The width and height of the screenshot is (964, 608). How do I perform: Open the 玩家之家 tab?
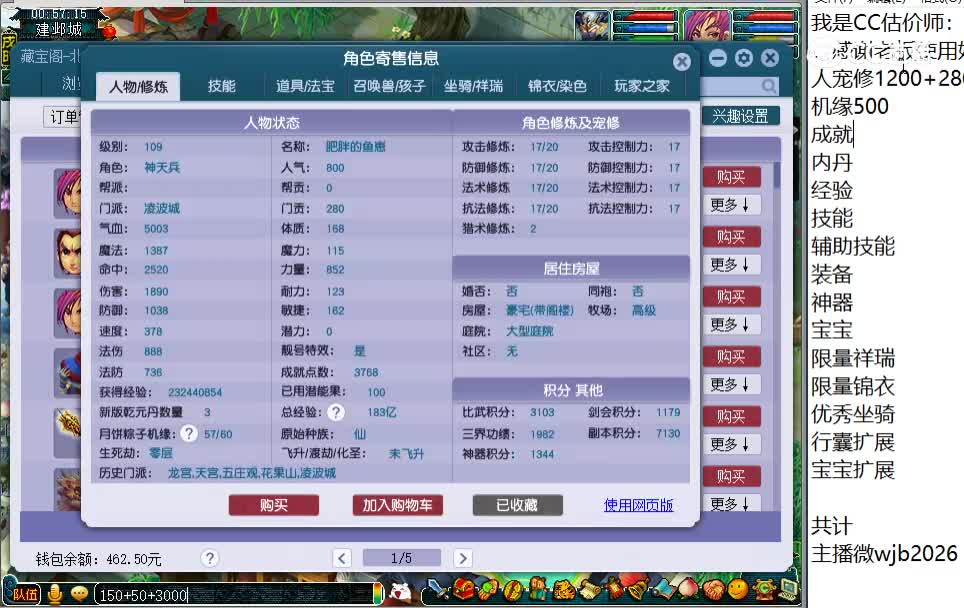click(x=642, y=86)
